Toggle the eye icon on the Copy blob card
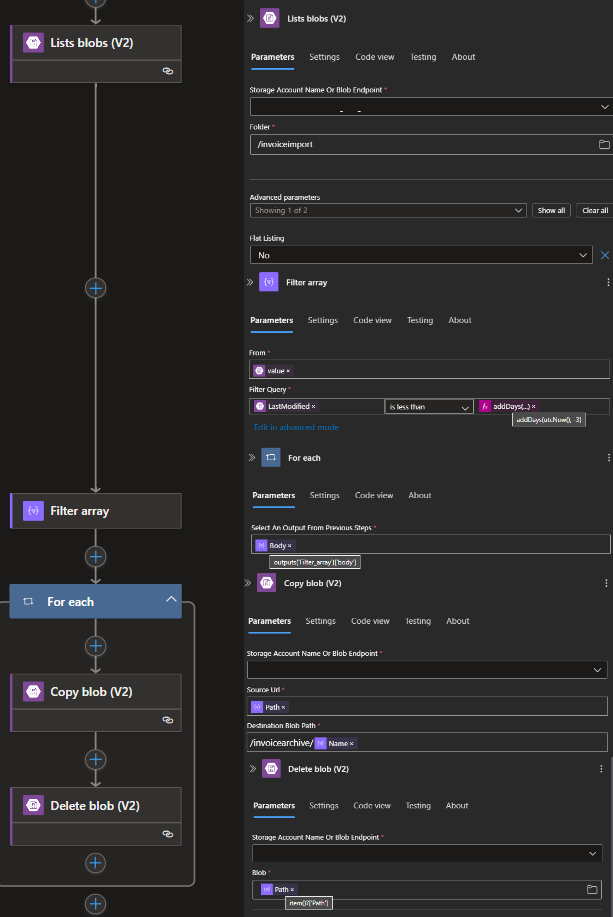 pos(167,719)
